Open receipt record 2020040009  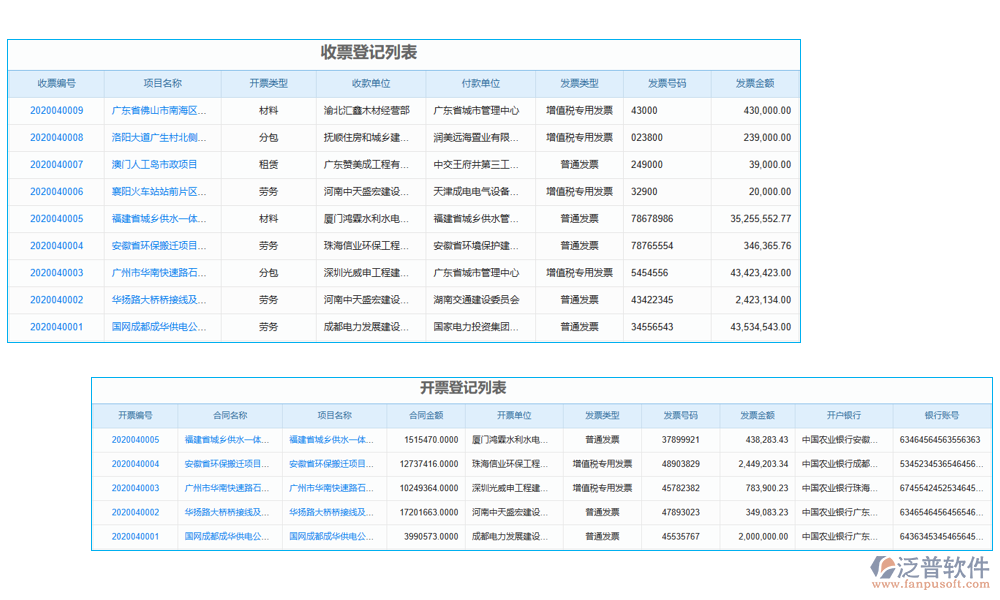pos(54,110)
